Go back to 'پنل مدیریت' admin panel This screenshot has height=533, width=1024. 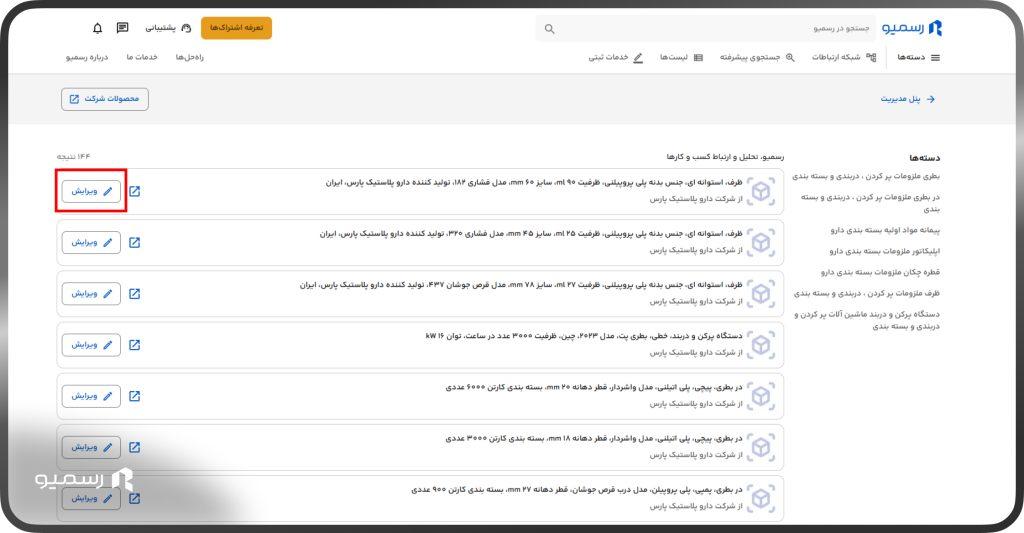[x=908, y=99]
